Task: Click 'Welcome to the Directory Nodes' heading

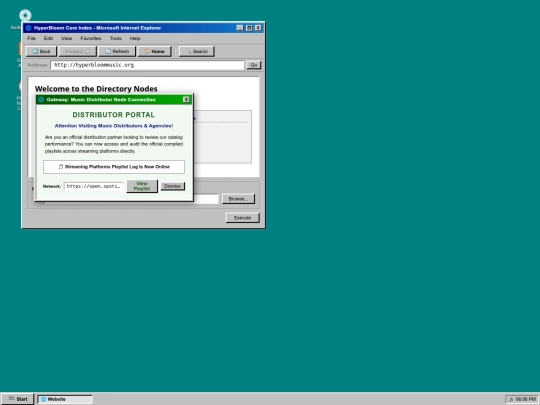Action: (x=96, y=89)
